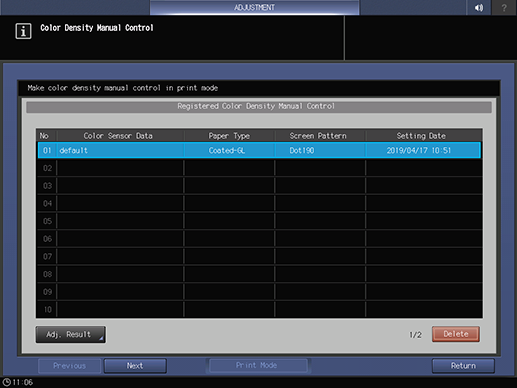This screenshot has height=388, width=517.
Task: Click the information icon beside the title
Action: pyautogui.click(x=23, y=31)
